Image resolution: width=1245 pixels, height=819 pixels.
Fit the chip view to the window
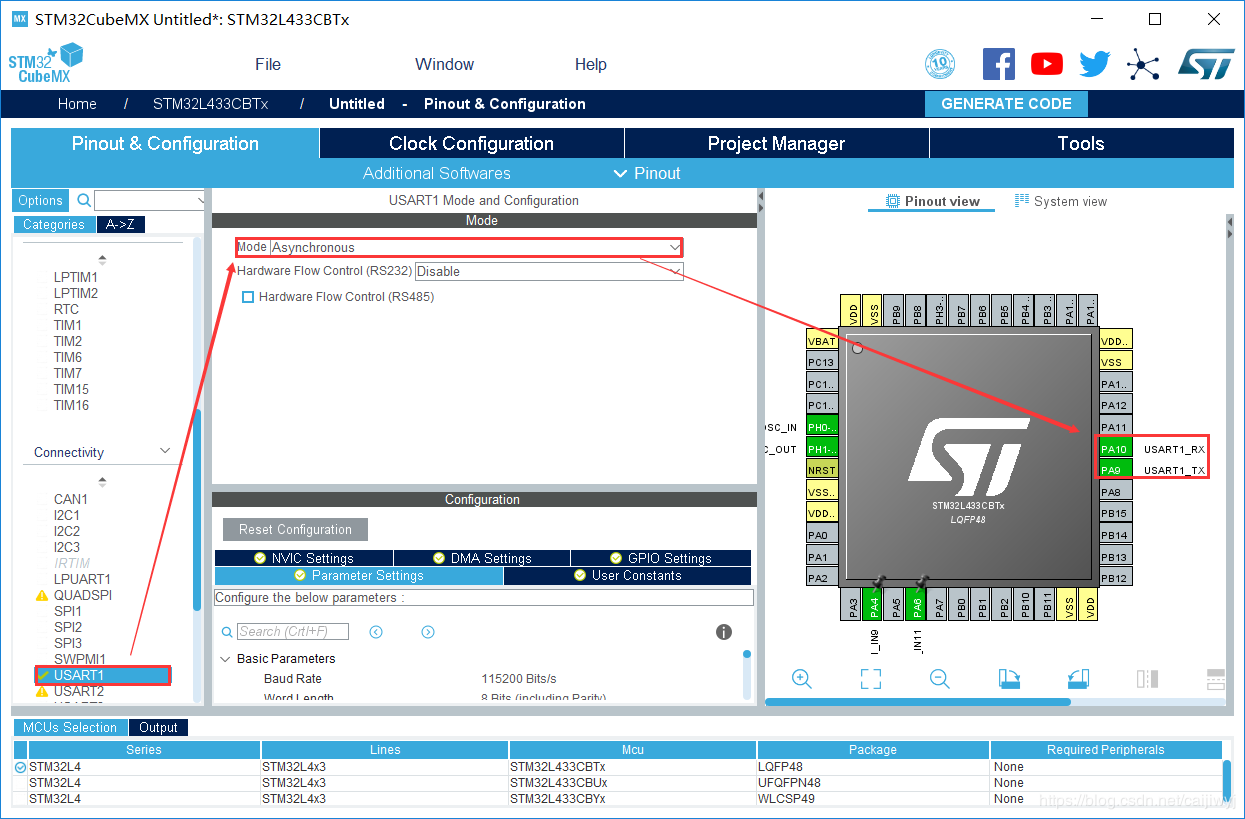point(871,679)
